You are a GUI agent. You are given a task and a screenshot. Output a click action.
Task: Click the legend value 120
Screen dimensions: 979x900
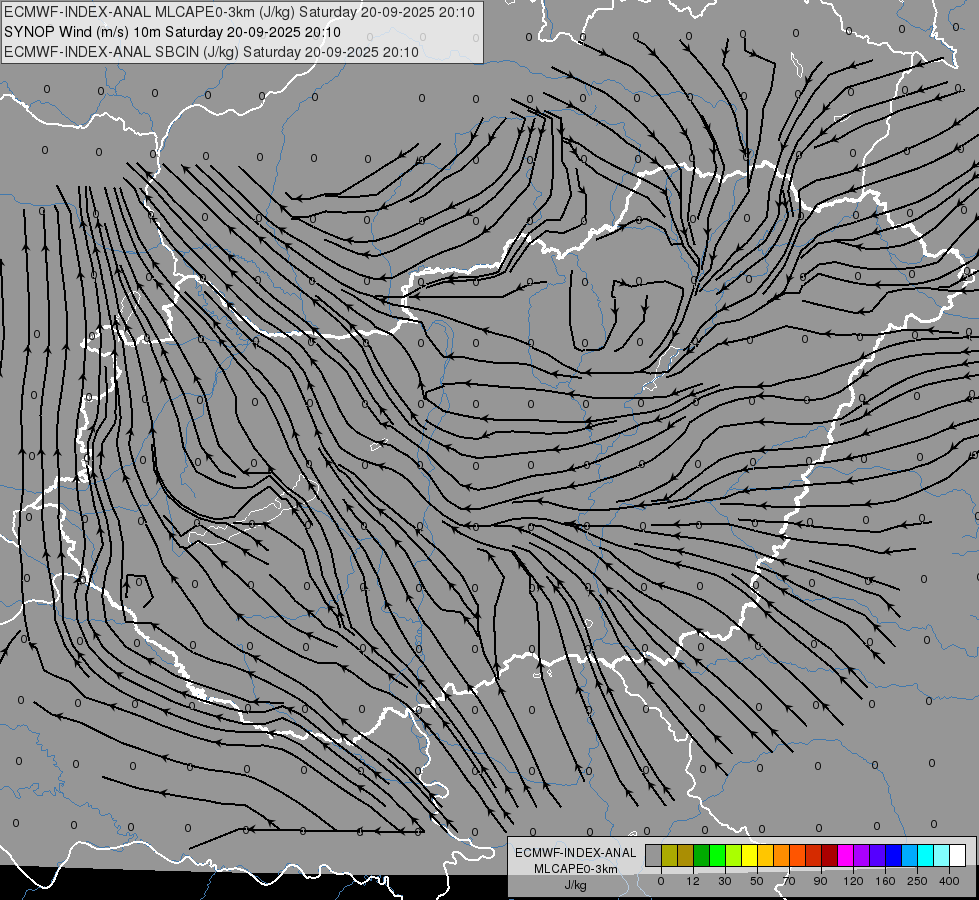click(853, 881)
